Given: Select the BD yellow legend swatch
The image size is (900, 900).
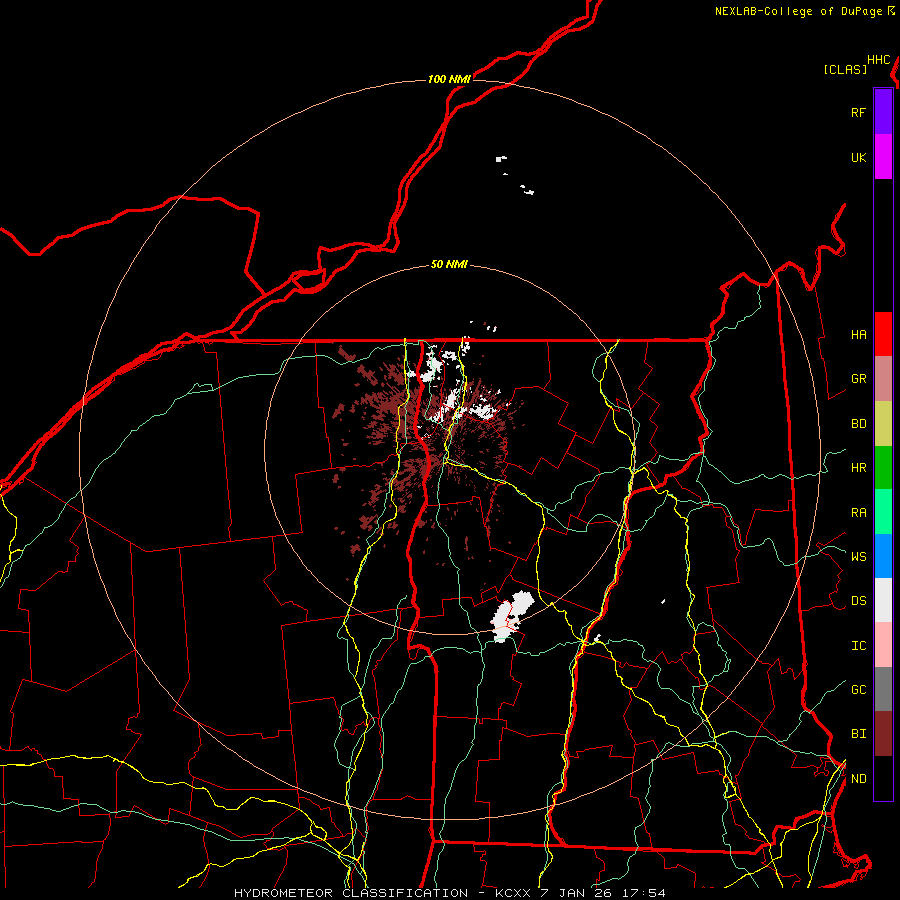Looking at the screenshot, I should 883,424.
